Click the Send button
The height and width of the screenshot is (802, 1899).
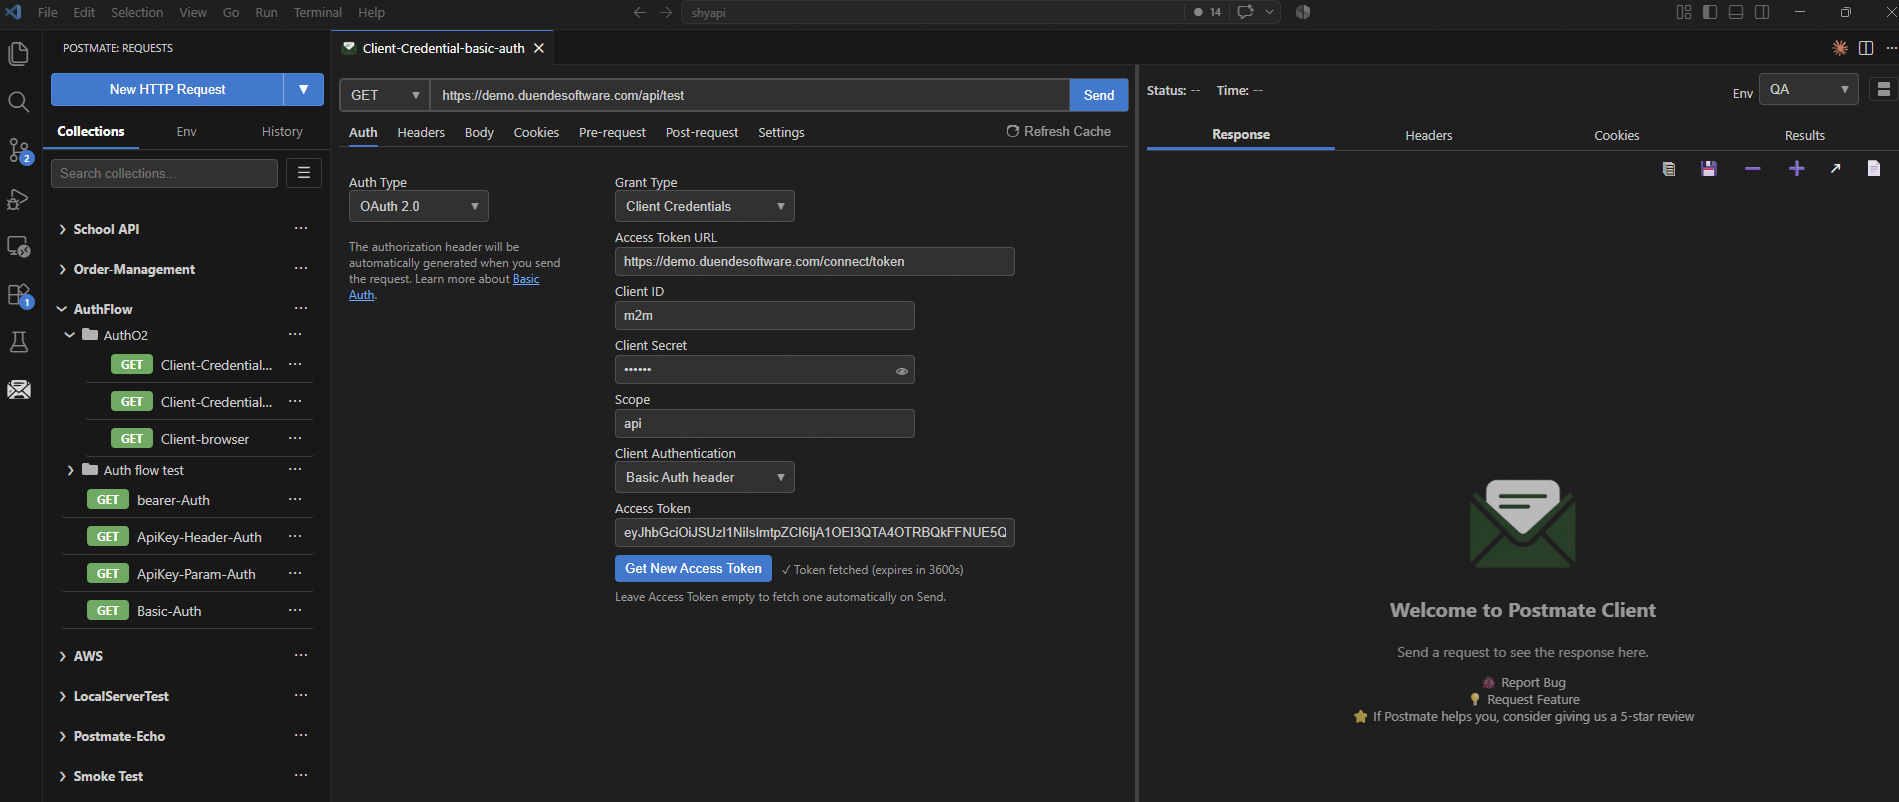(x=1099, y=95)
